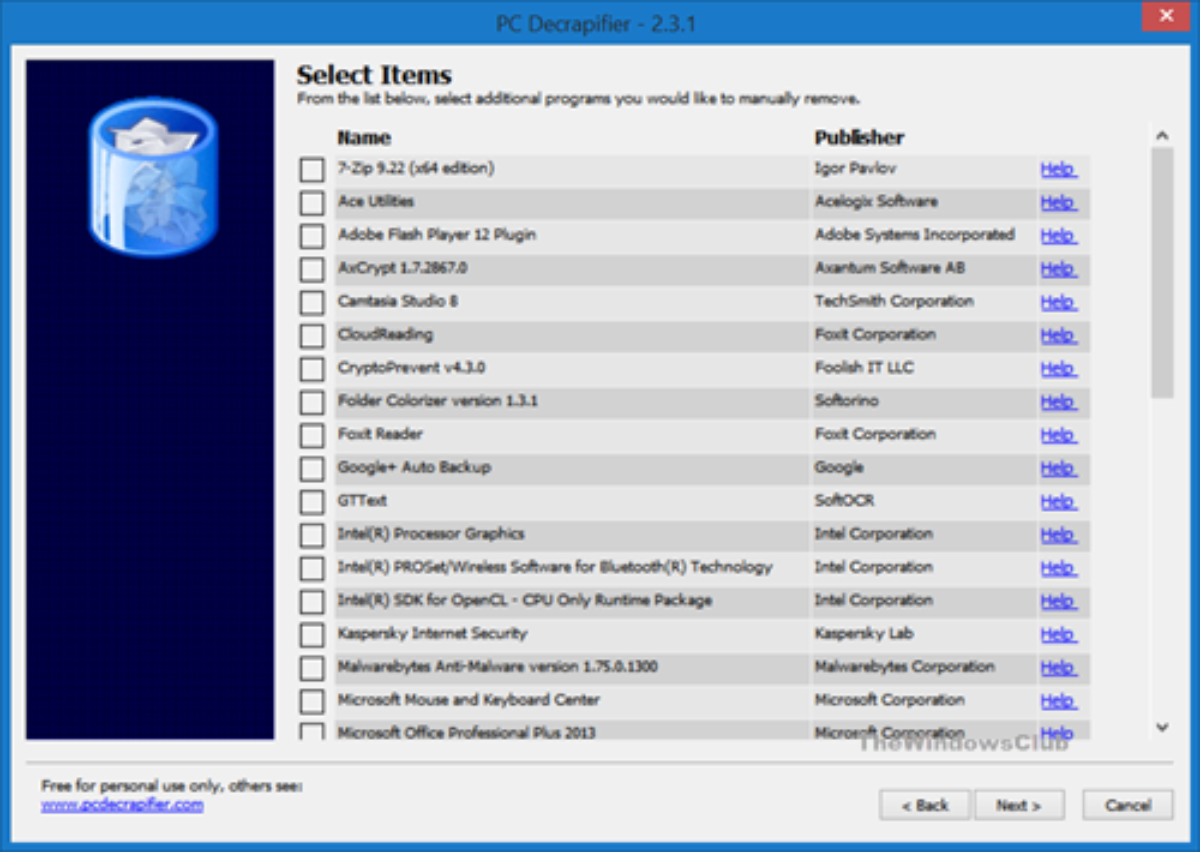Open Help link for Microsoft Mouse and Keyboard Center
Viewport: 1200px width, 852px height.
1058,701
